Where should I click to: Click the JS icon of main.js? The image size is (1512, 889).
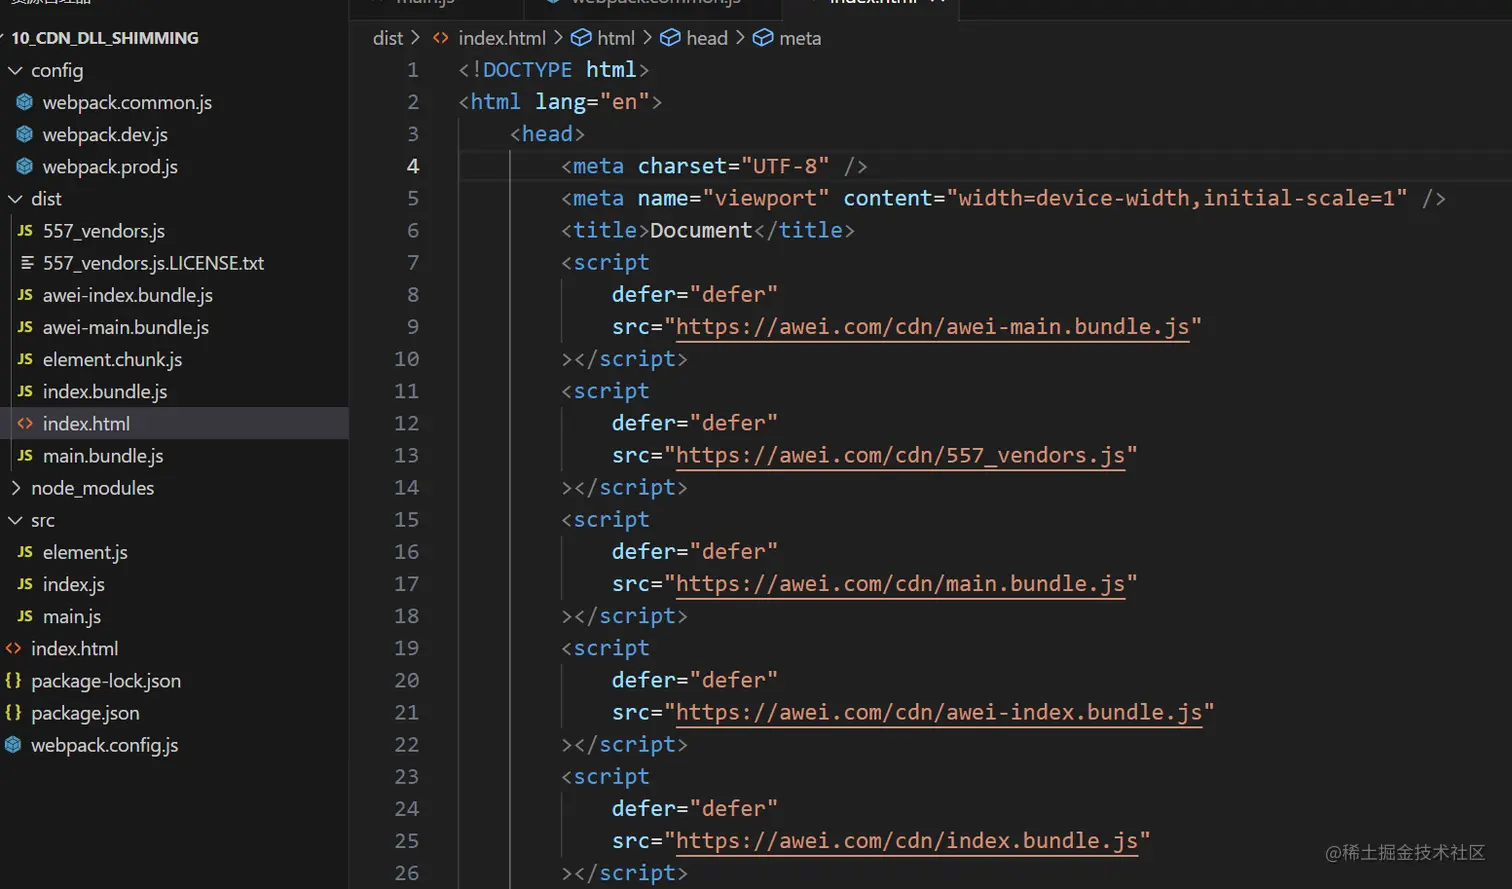click(x=25, y=616)
